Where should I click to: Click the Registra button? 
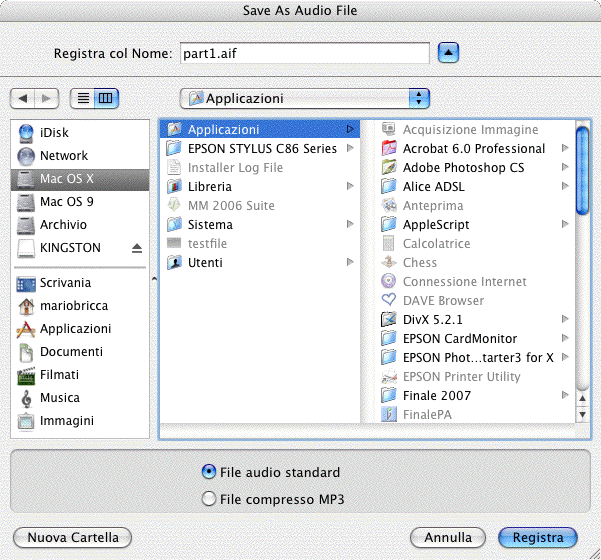coord(538,538)
